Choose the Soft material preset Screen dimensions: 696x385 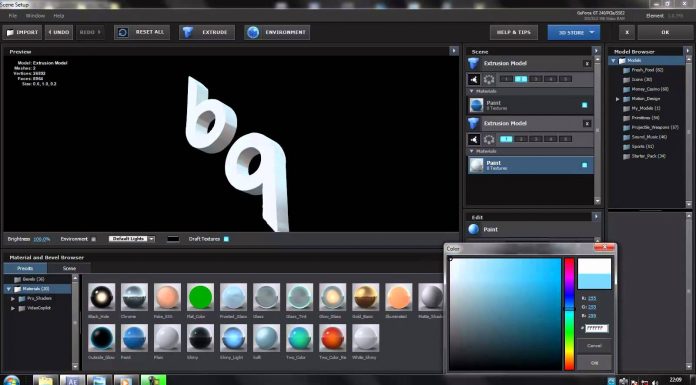pos(266,337)
